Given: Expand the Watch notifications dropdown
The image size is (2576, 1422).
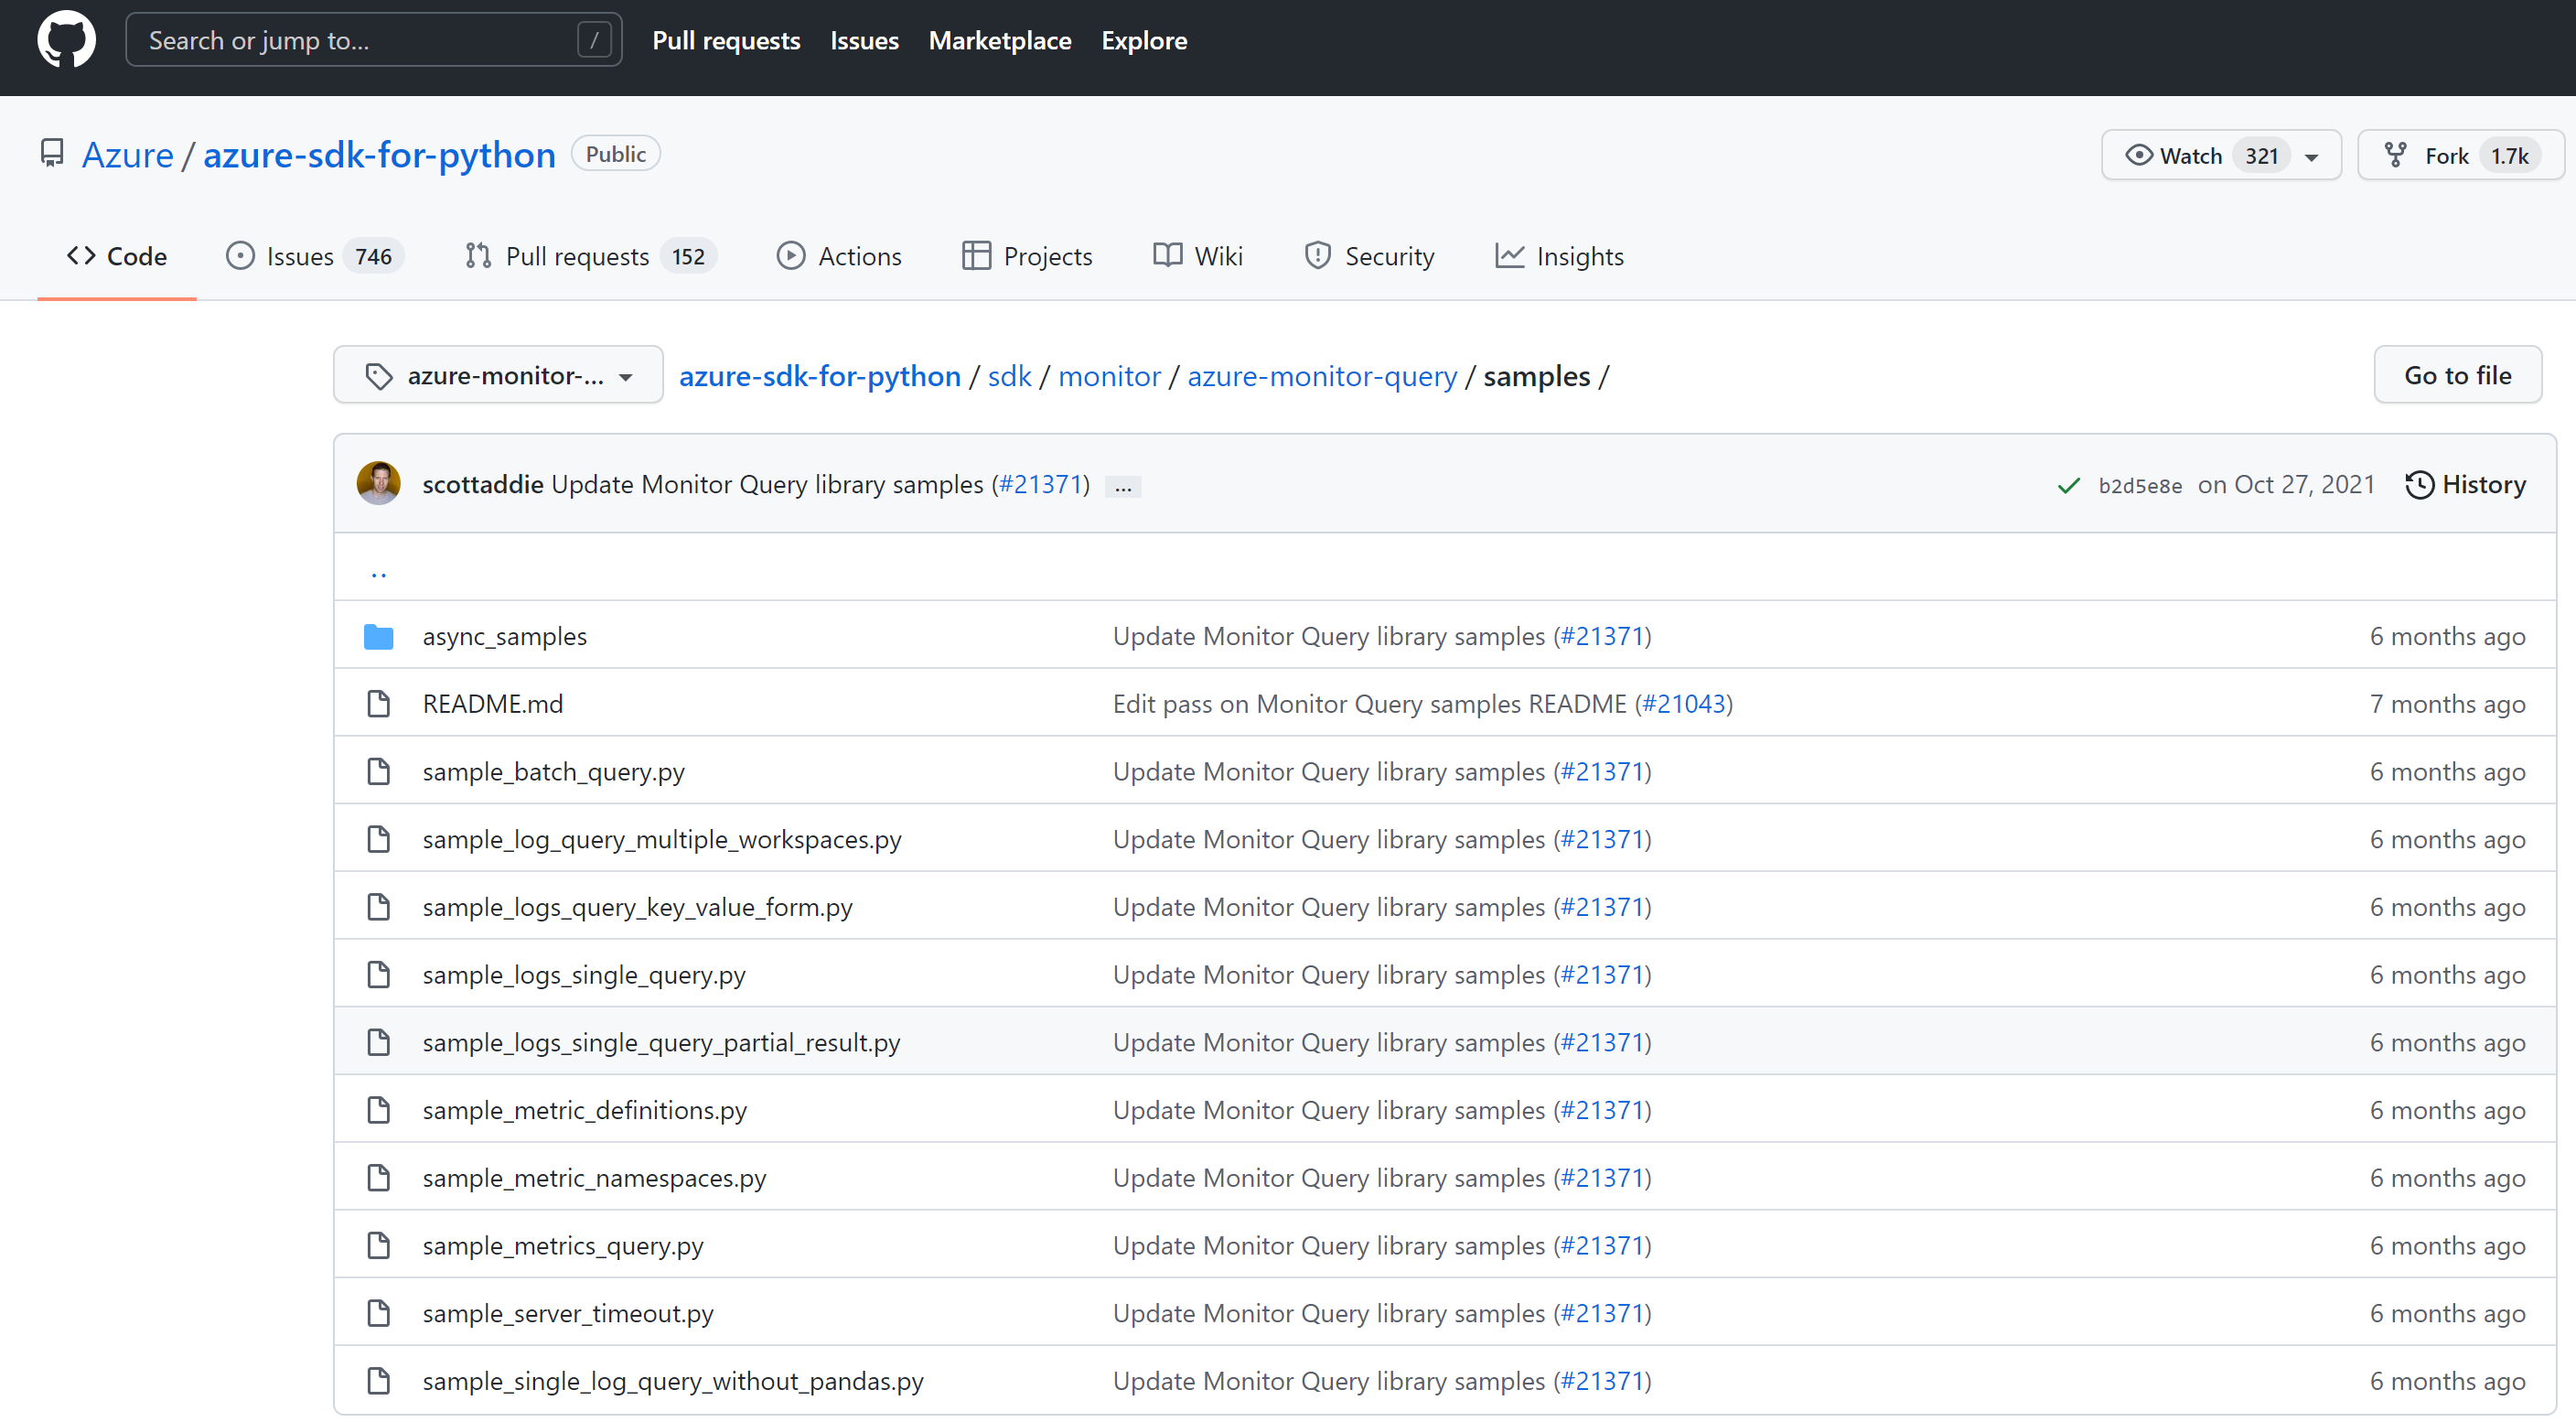Looking at the screenshot, I should (2311, 156).
